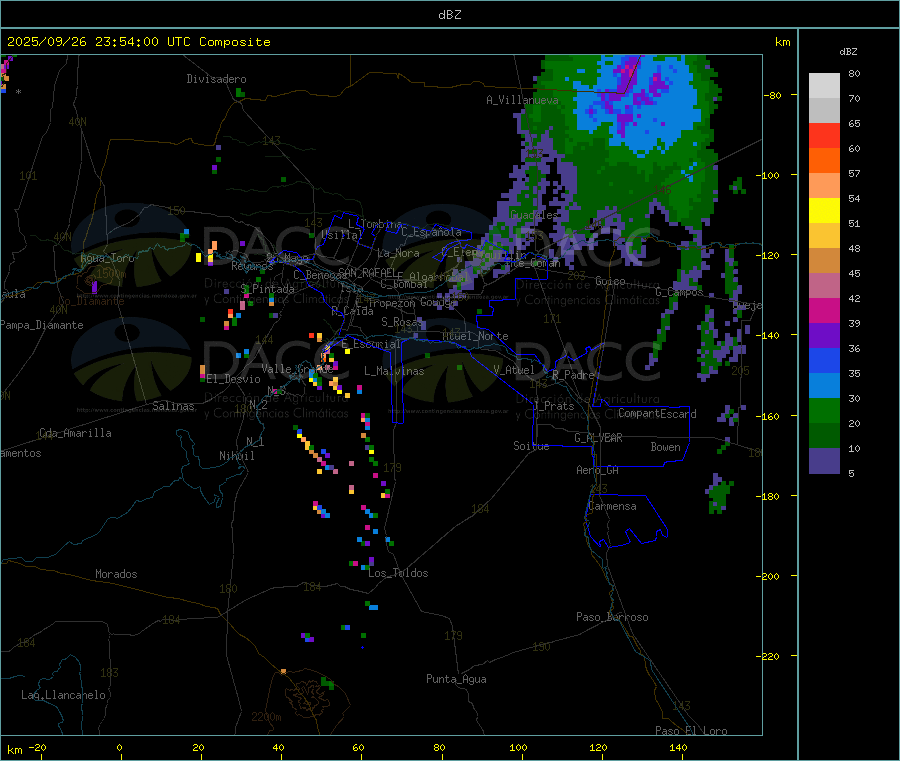Click the SAN_RAFAEL map label
900x761 pixels.
point(367,272)
